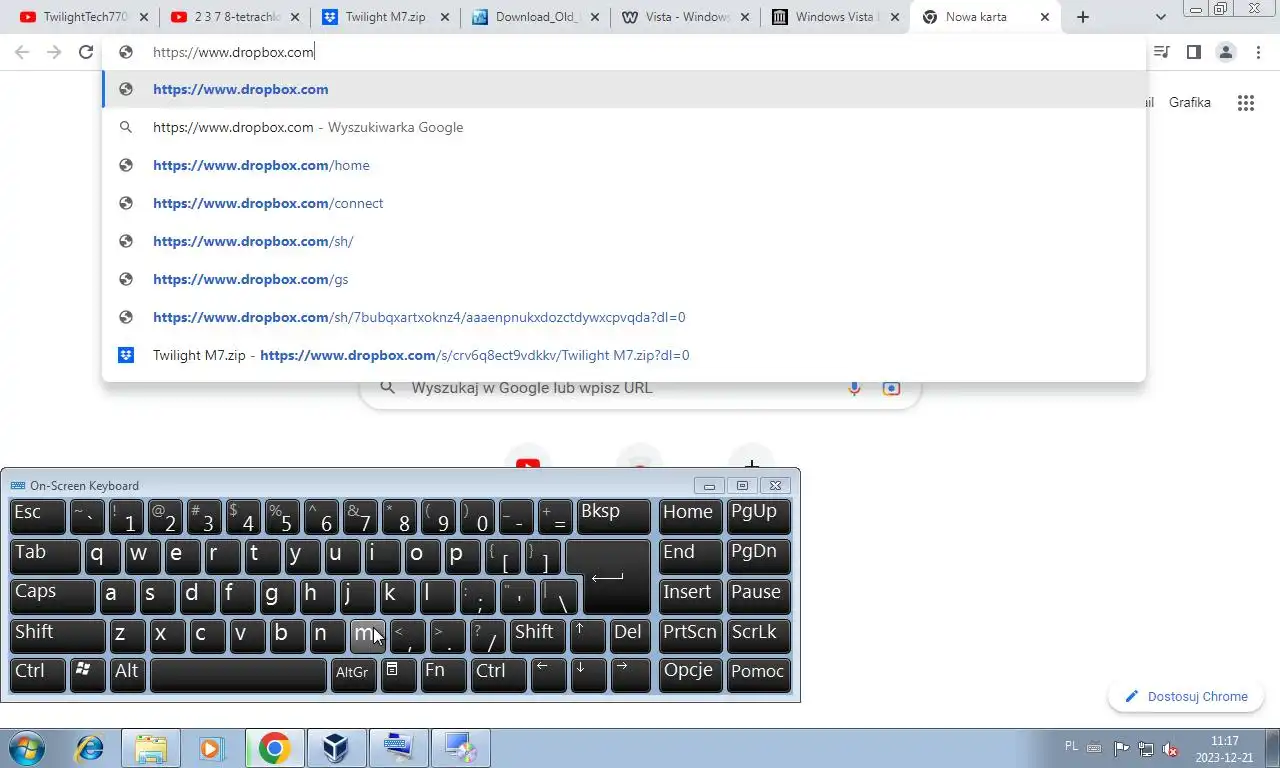Viewport: 1280px width, 768px height.
Task: Click the Windows logo key on keyboard
Action: coord(87,674)
